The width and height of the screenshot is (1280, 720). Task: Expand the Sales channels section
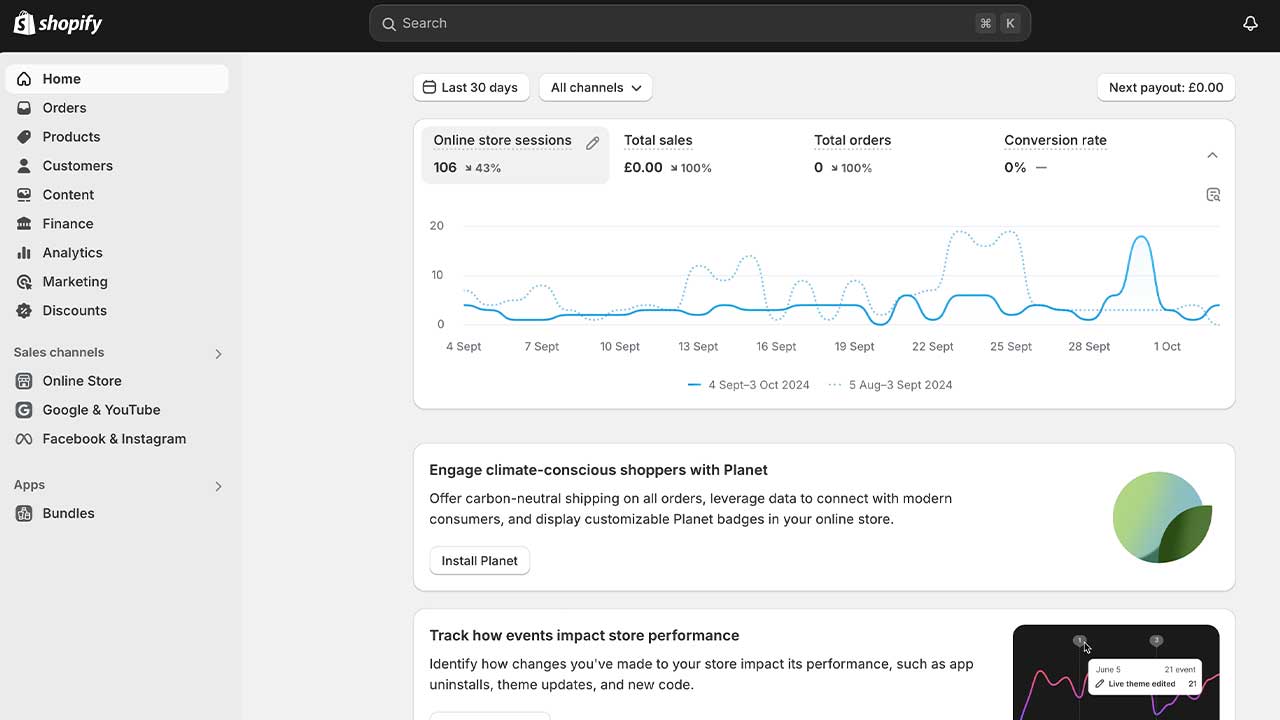[x=217, y=353]
